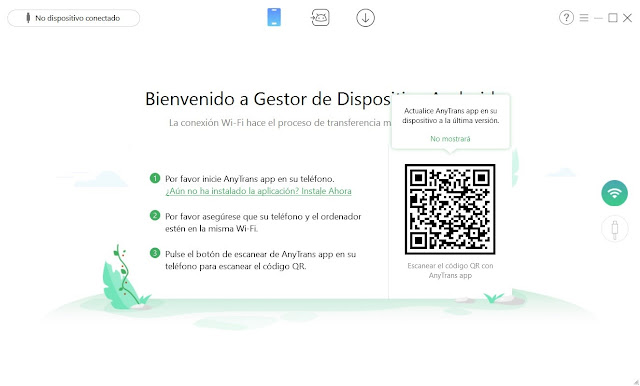640x386 pixels.
Task: Click step 2 text about the same Wi-Fi
Action: (263, 222)
